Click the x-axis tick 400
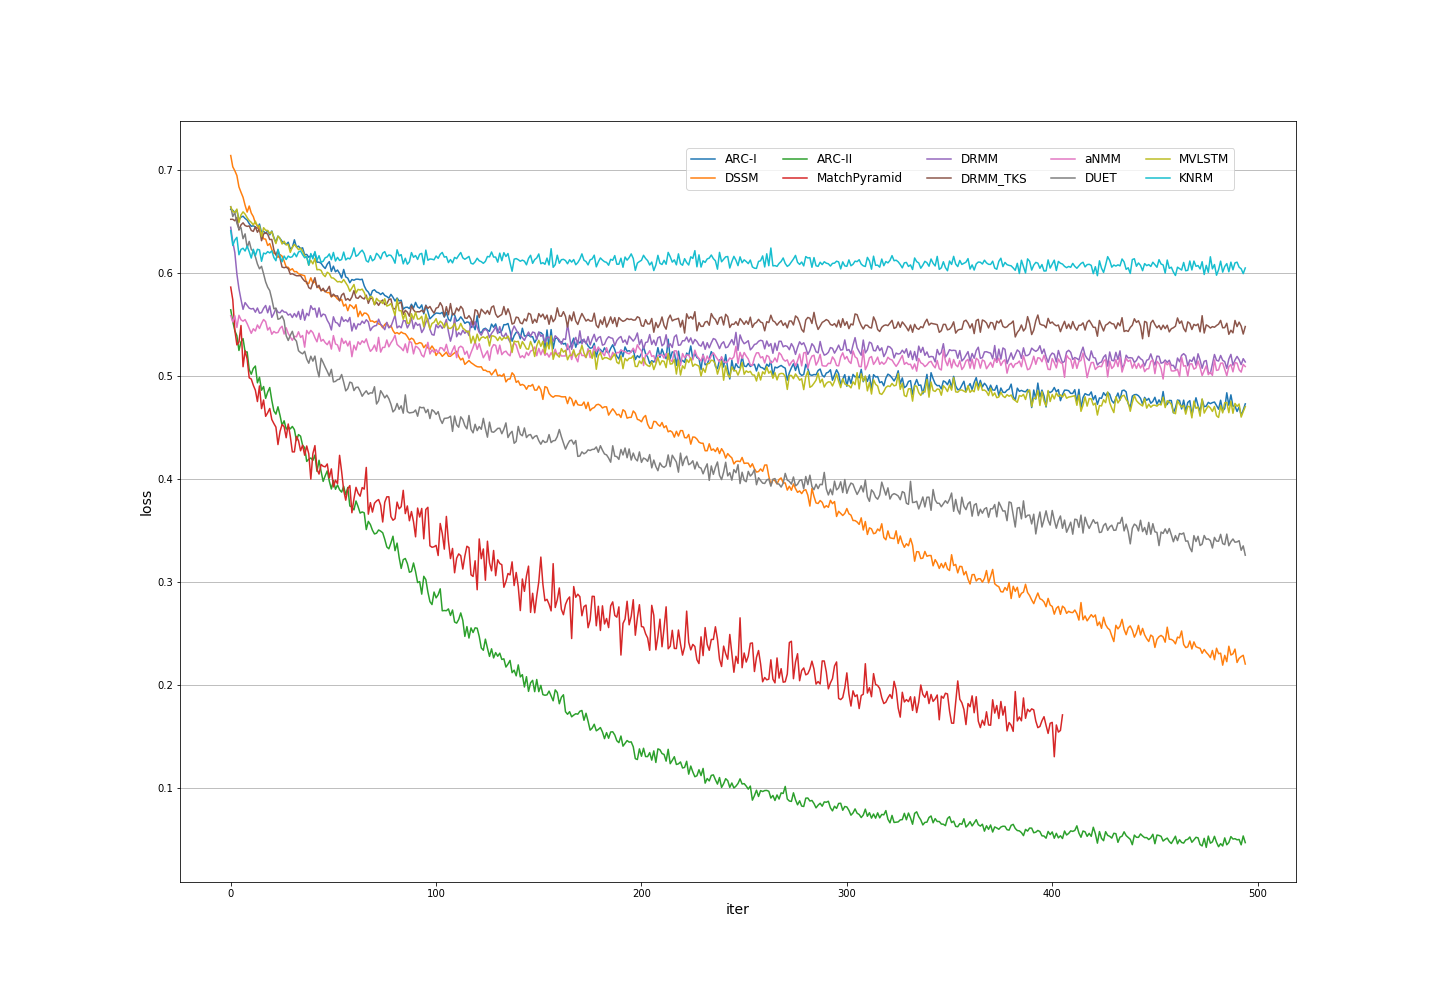Screen dimensions: 1440x1008 tap(1052, 893)
